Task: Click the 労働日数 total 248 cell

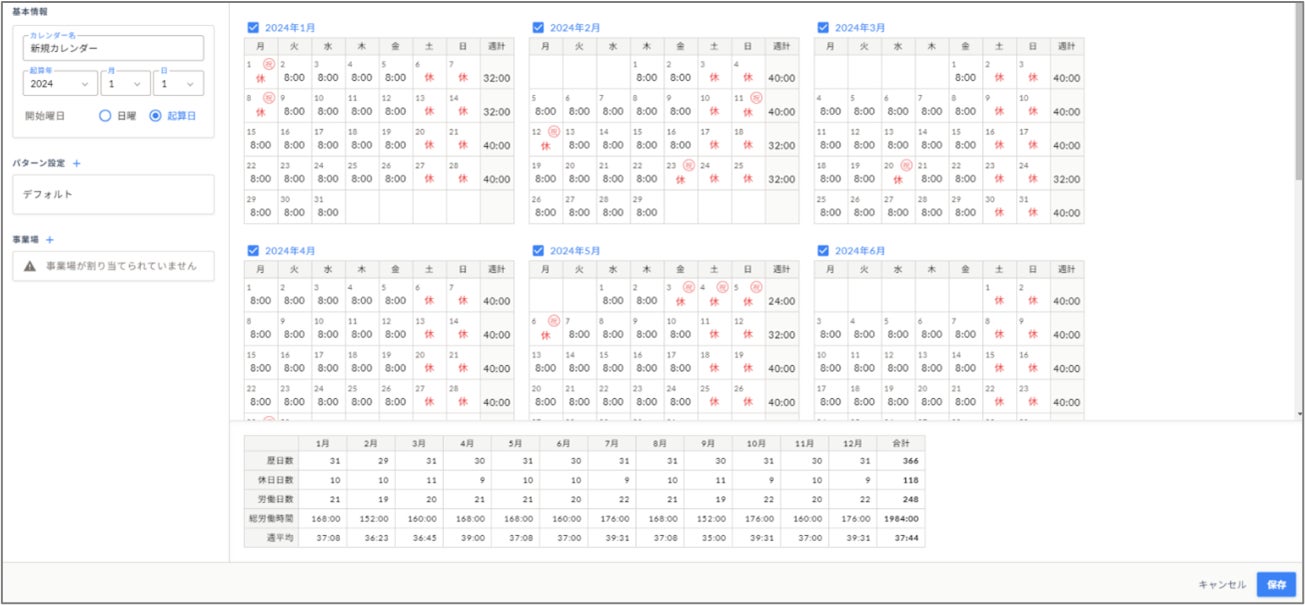Action: click(901, 499)
